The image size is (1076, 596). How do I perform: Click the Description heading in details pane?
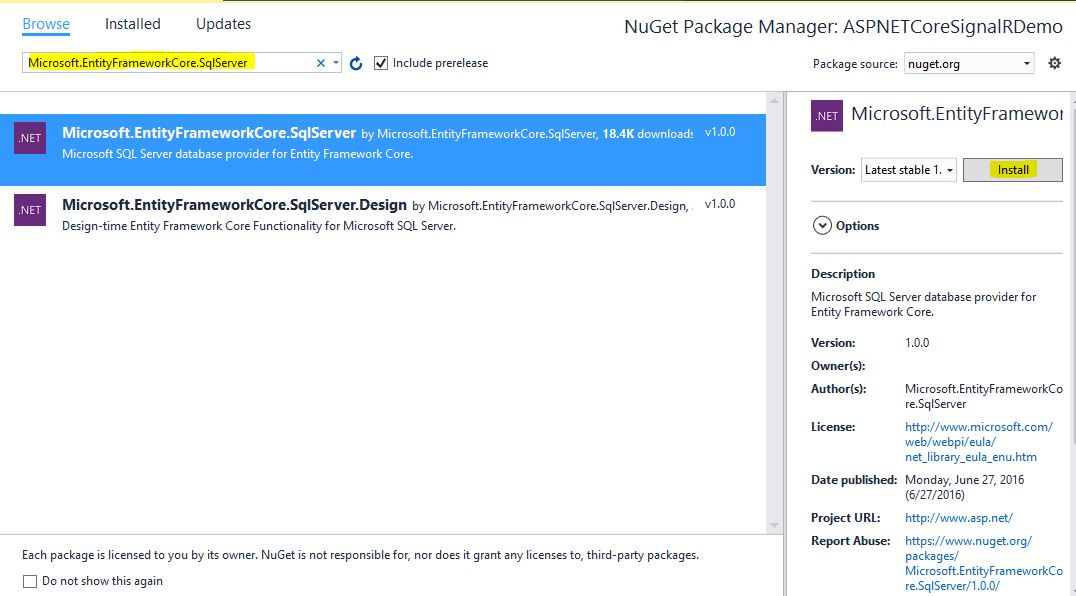(x=843, y=274)
